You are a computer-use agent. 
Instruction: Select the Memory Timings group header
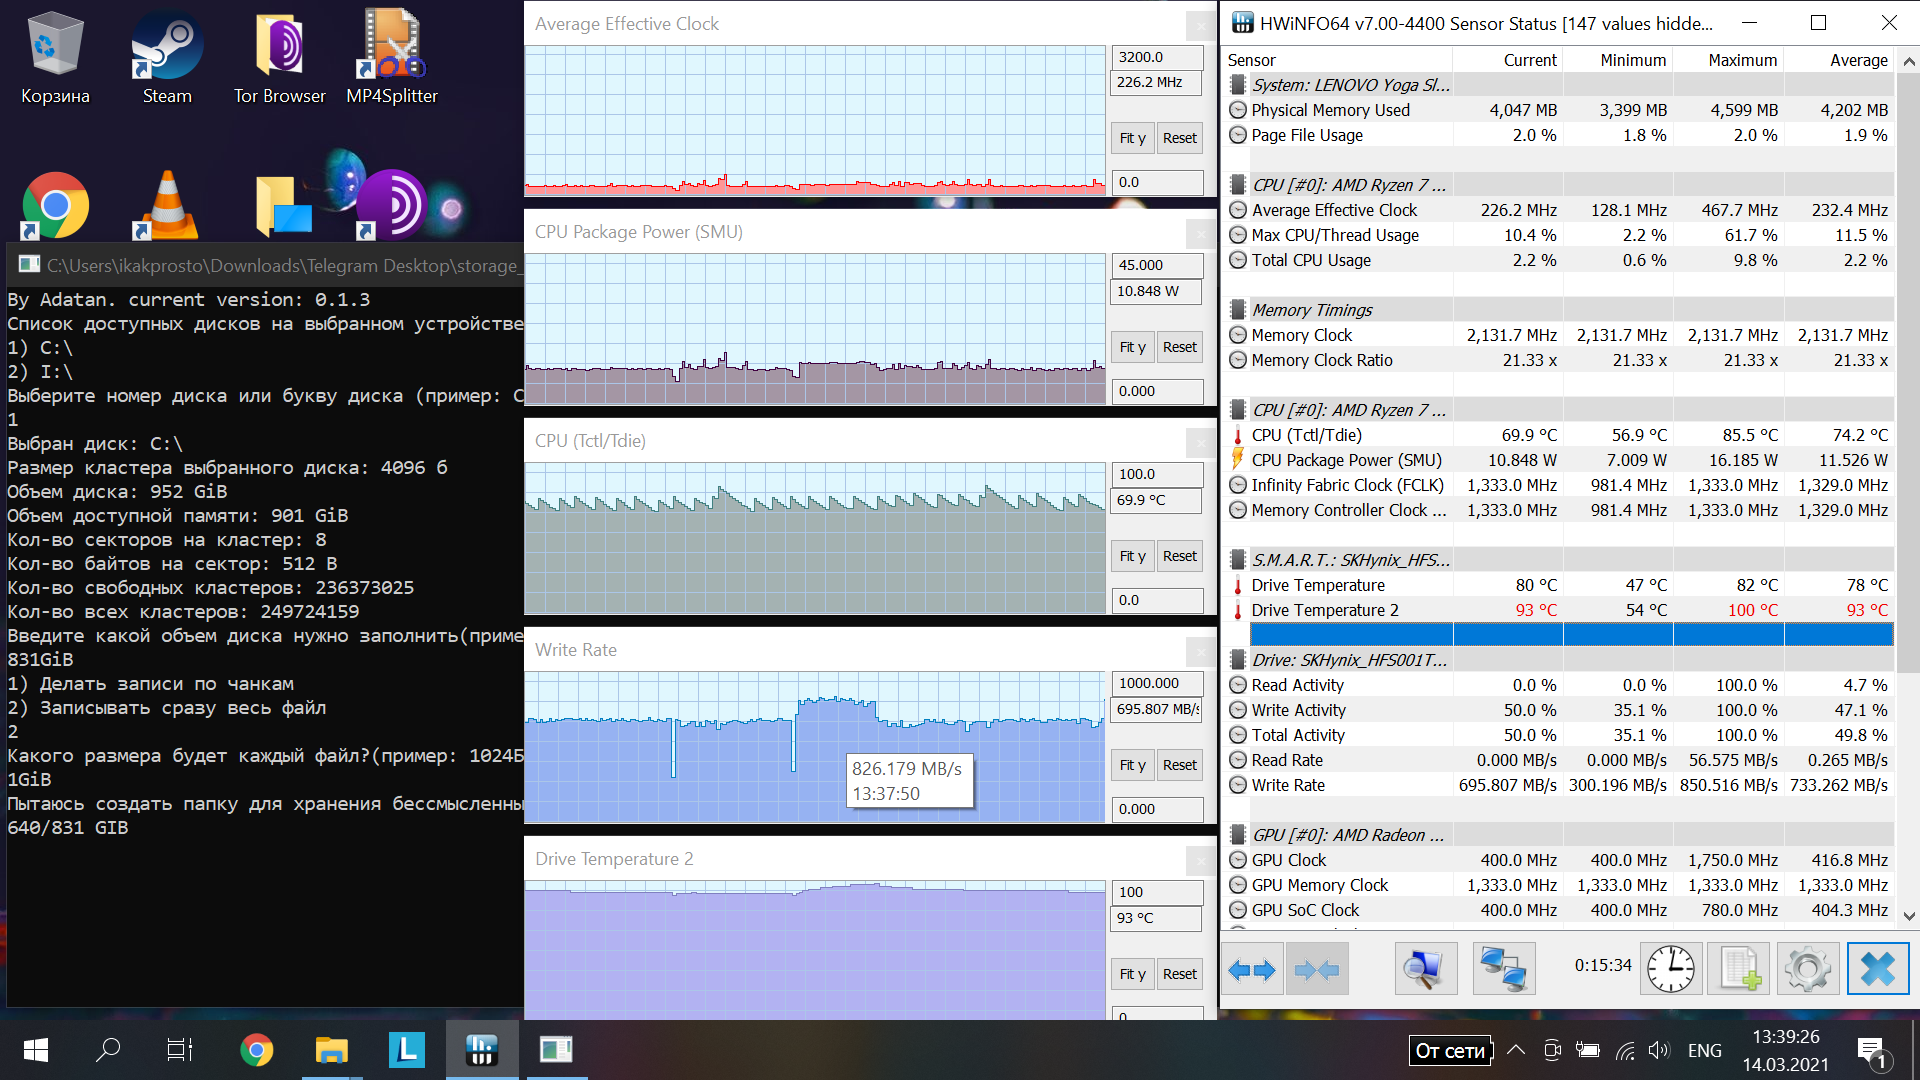(1559, 310)
